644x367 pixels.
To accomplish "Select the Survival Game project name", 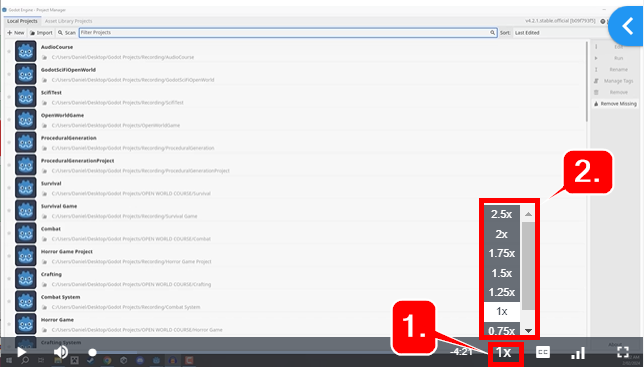I will [x=59, y=206].
